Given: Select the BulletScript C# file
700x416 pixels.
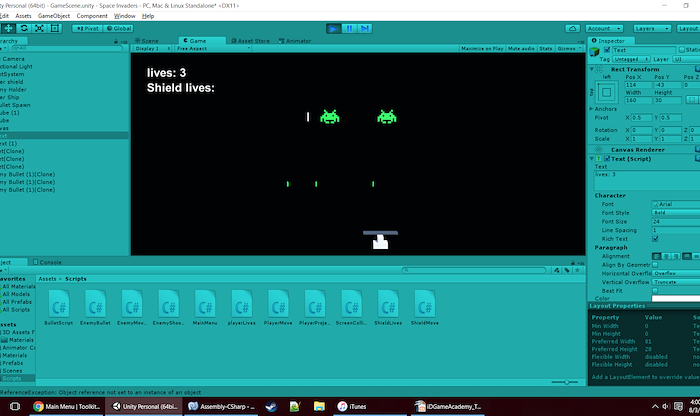Looking at the screenshot, I should tap(58, 304).
